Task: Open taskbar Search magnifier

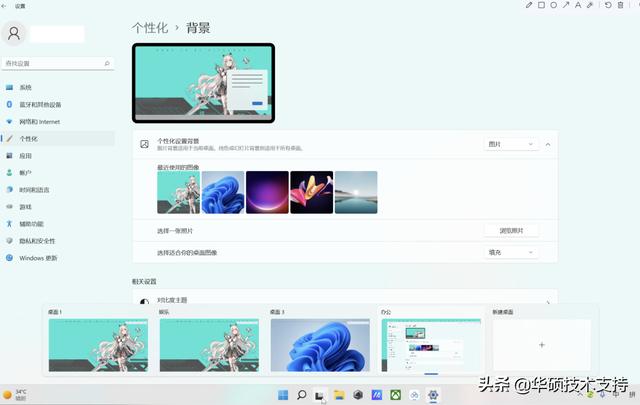Action: 302,395
